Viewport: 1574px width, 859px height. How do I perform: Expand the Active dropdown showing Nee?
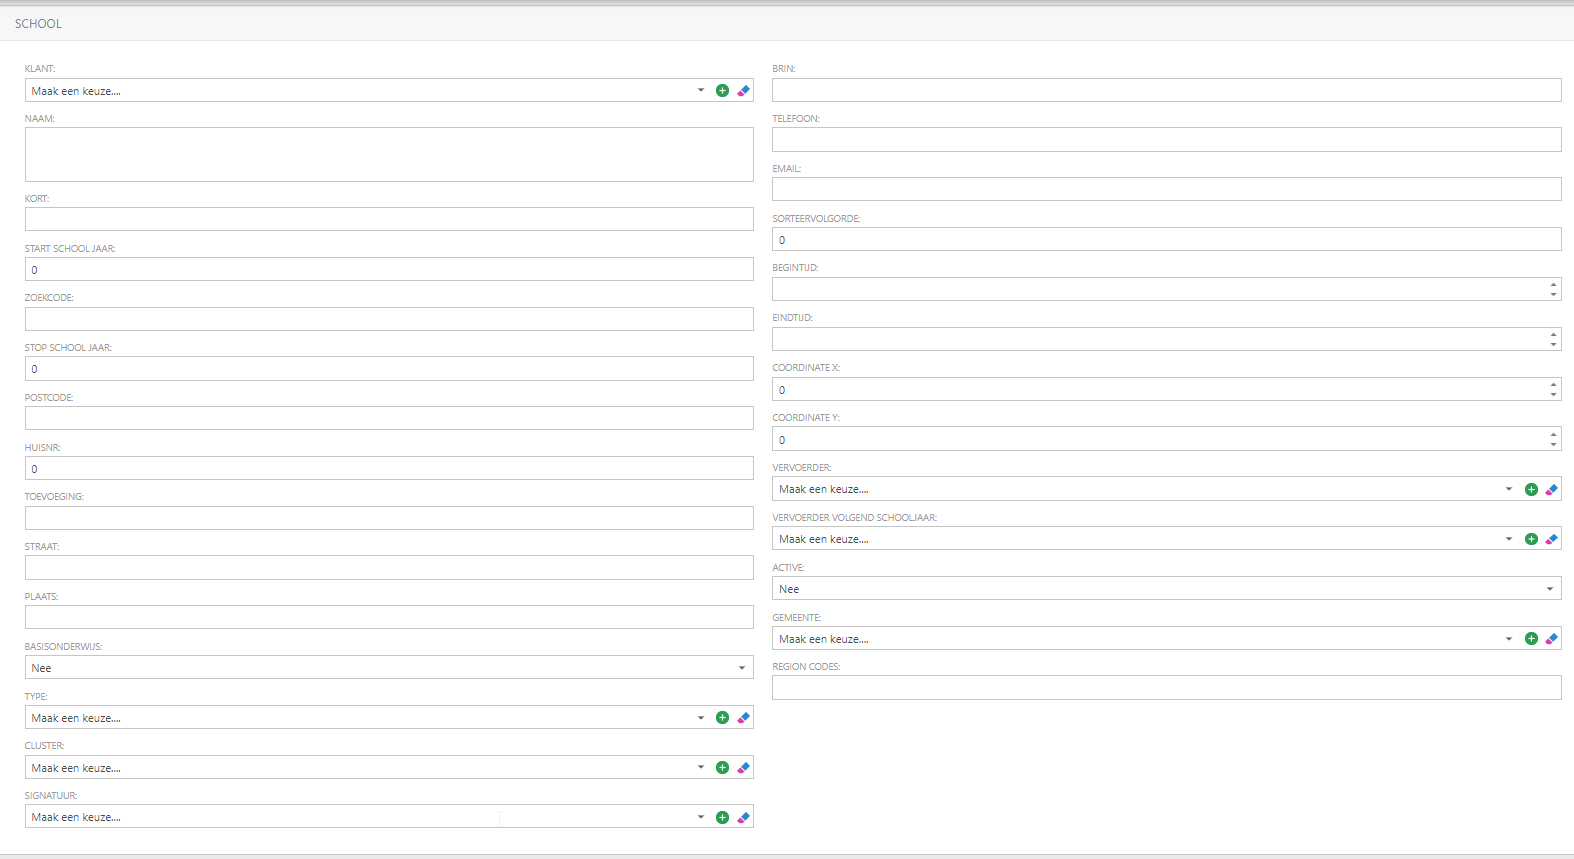coord(1549,589)
